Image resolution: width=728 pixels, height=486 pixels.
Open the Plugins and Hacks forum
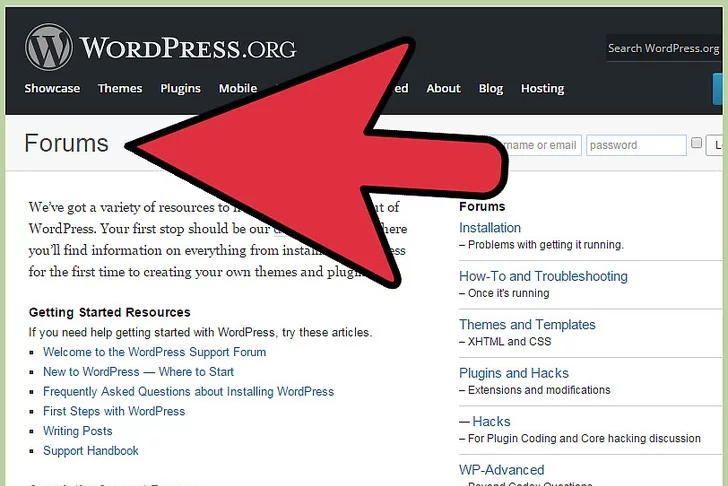click(x=514, y=373)
